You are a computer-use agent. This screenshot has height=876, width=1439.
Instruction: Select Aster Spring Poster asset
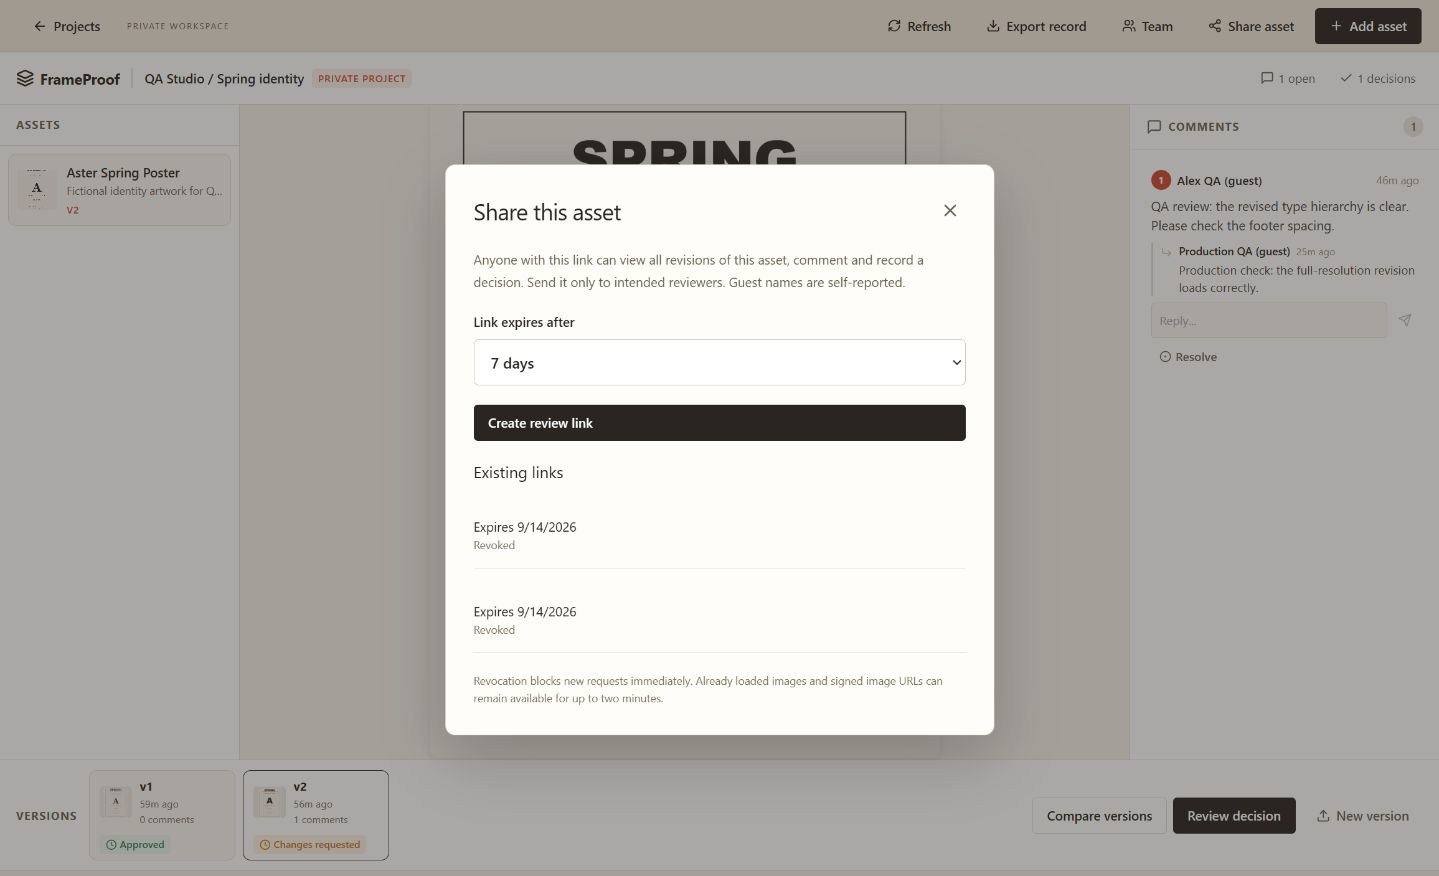(x=120, y=190)
